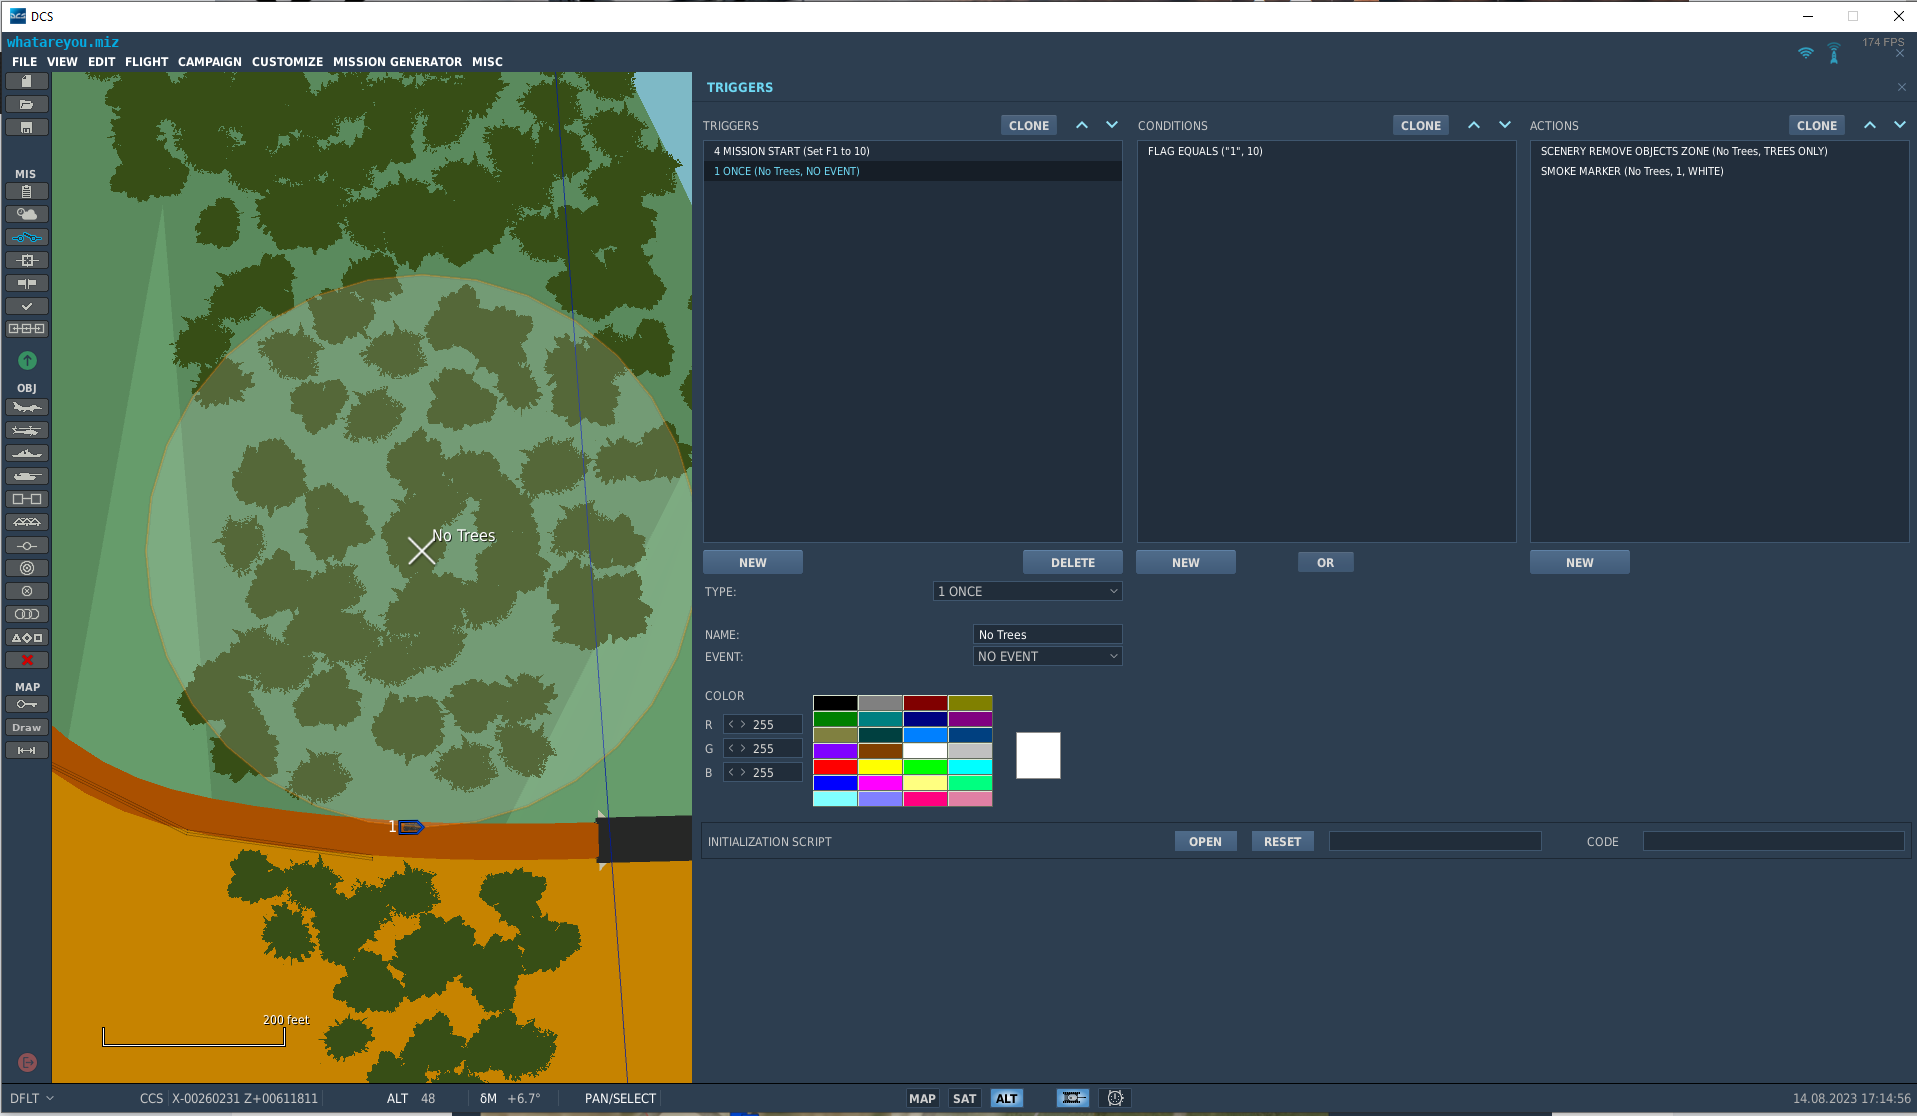Open the MISSION GENERATOR menu
This screenshot has height=1116, width=1917.
tap(397, 62)
